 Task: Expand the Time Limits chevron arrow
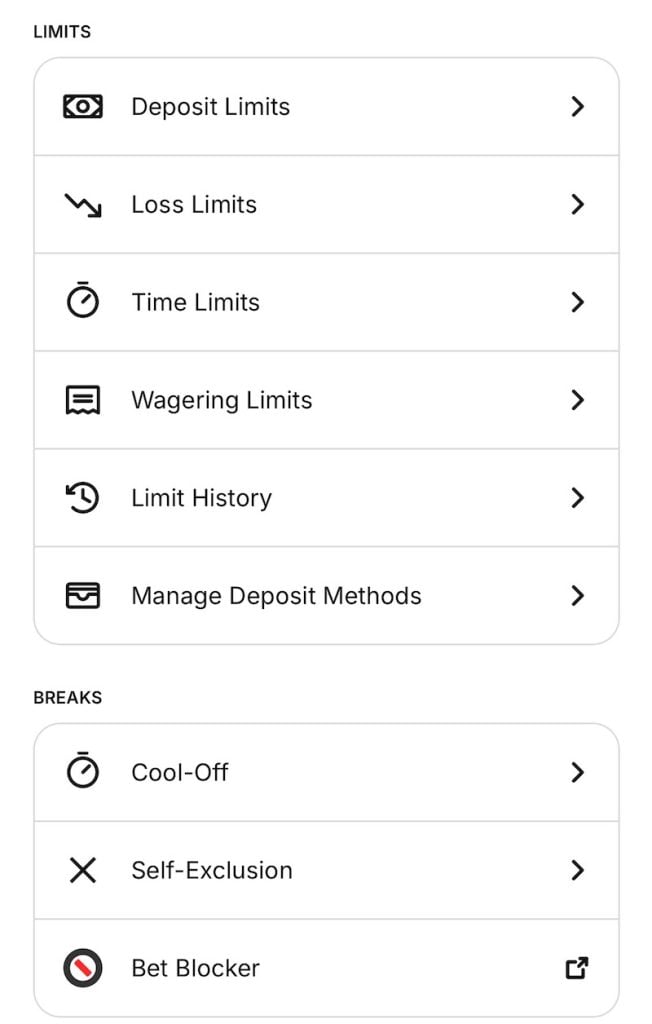pyautogui.click(x=577, y=302)
